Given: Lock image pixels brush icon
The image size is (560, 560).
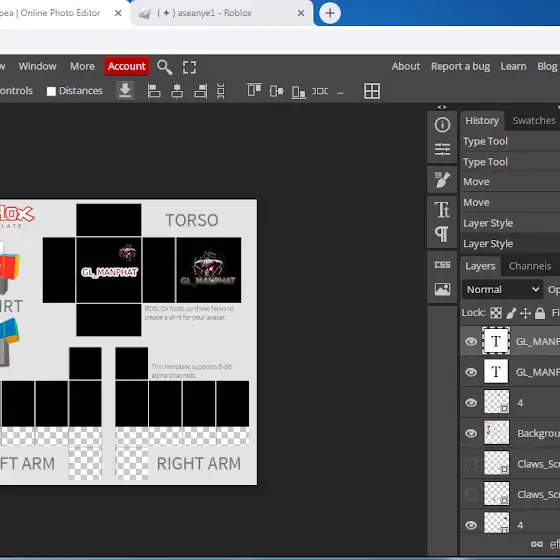Looking at the screenshot, I should [511, 313].
